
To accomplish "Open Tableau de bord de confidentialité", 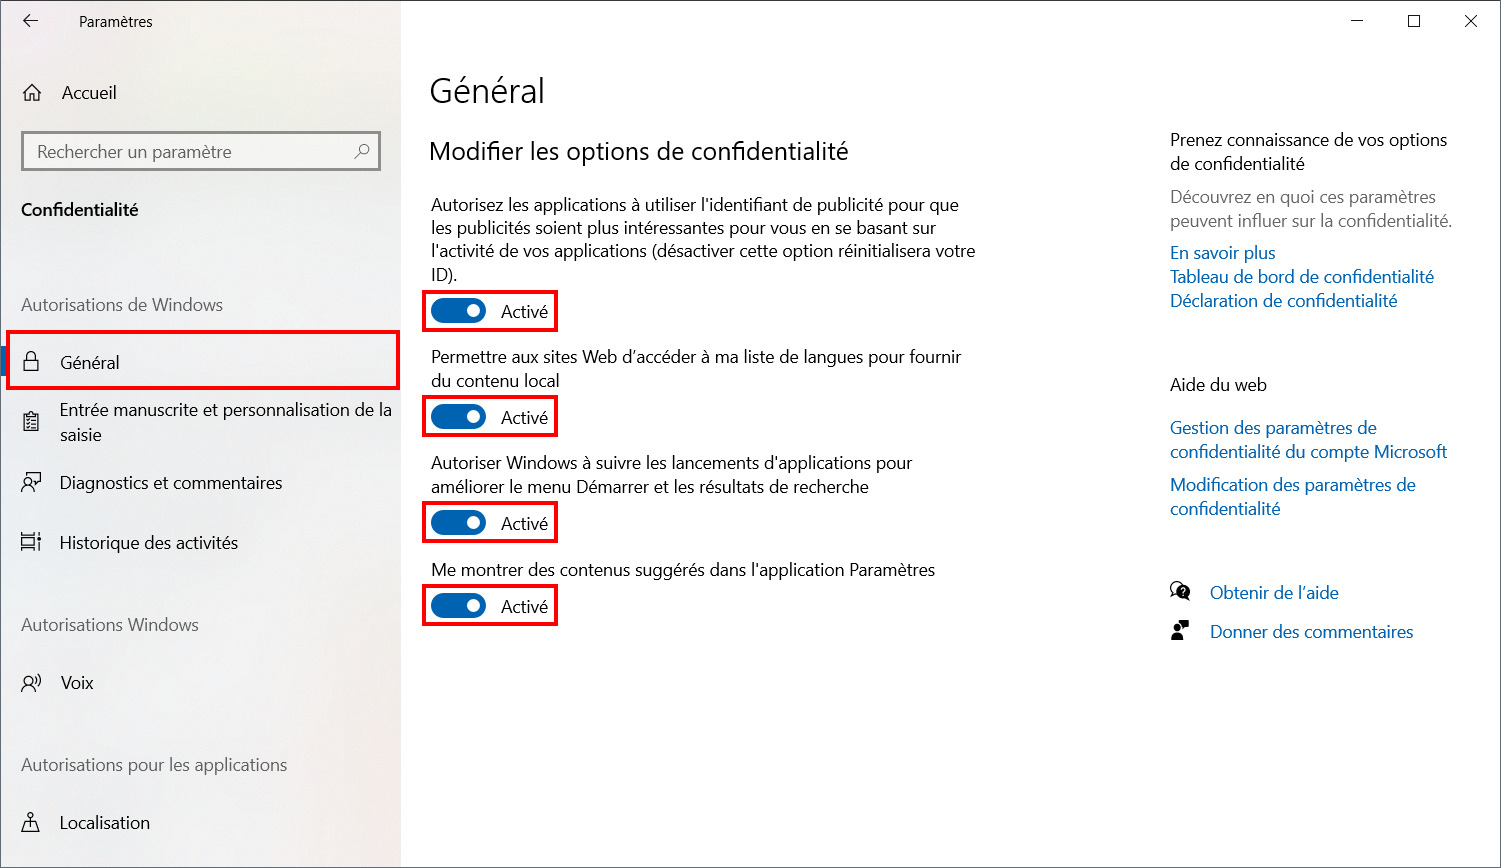I will pos(1302,277).
